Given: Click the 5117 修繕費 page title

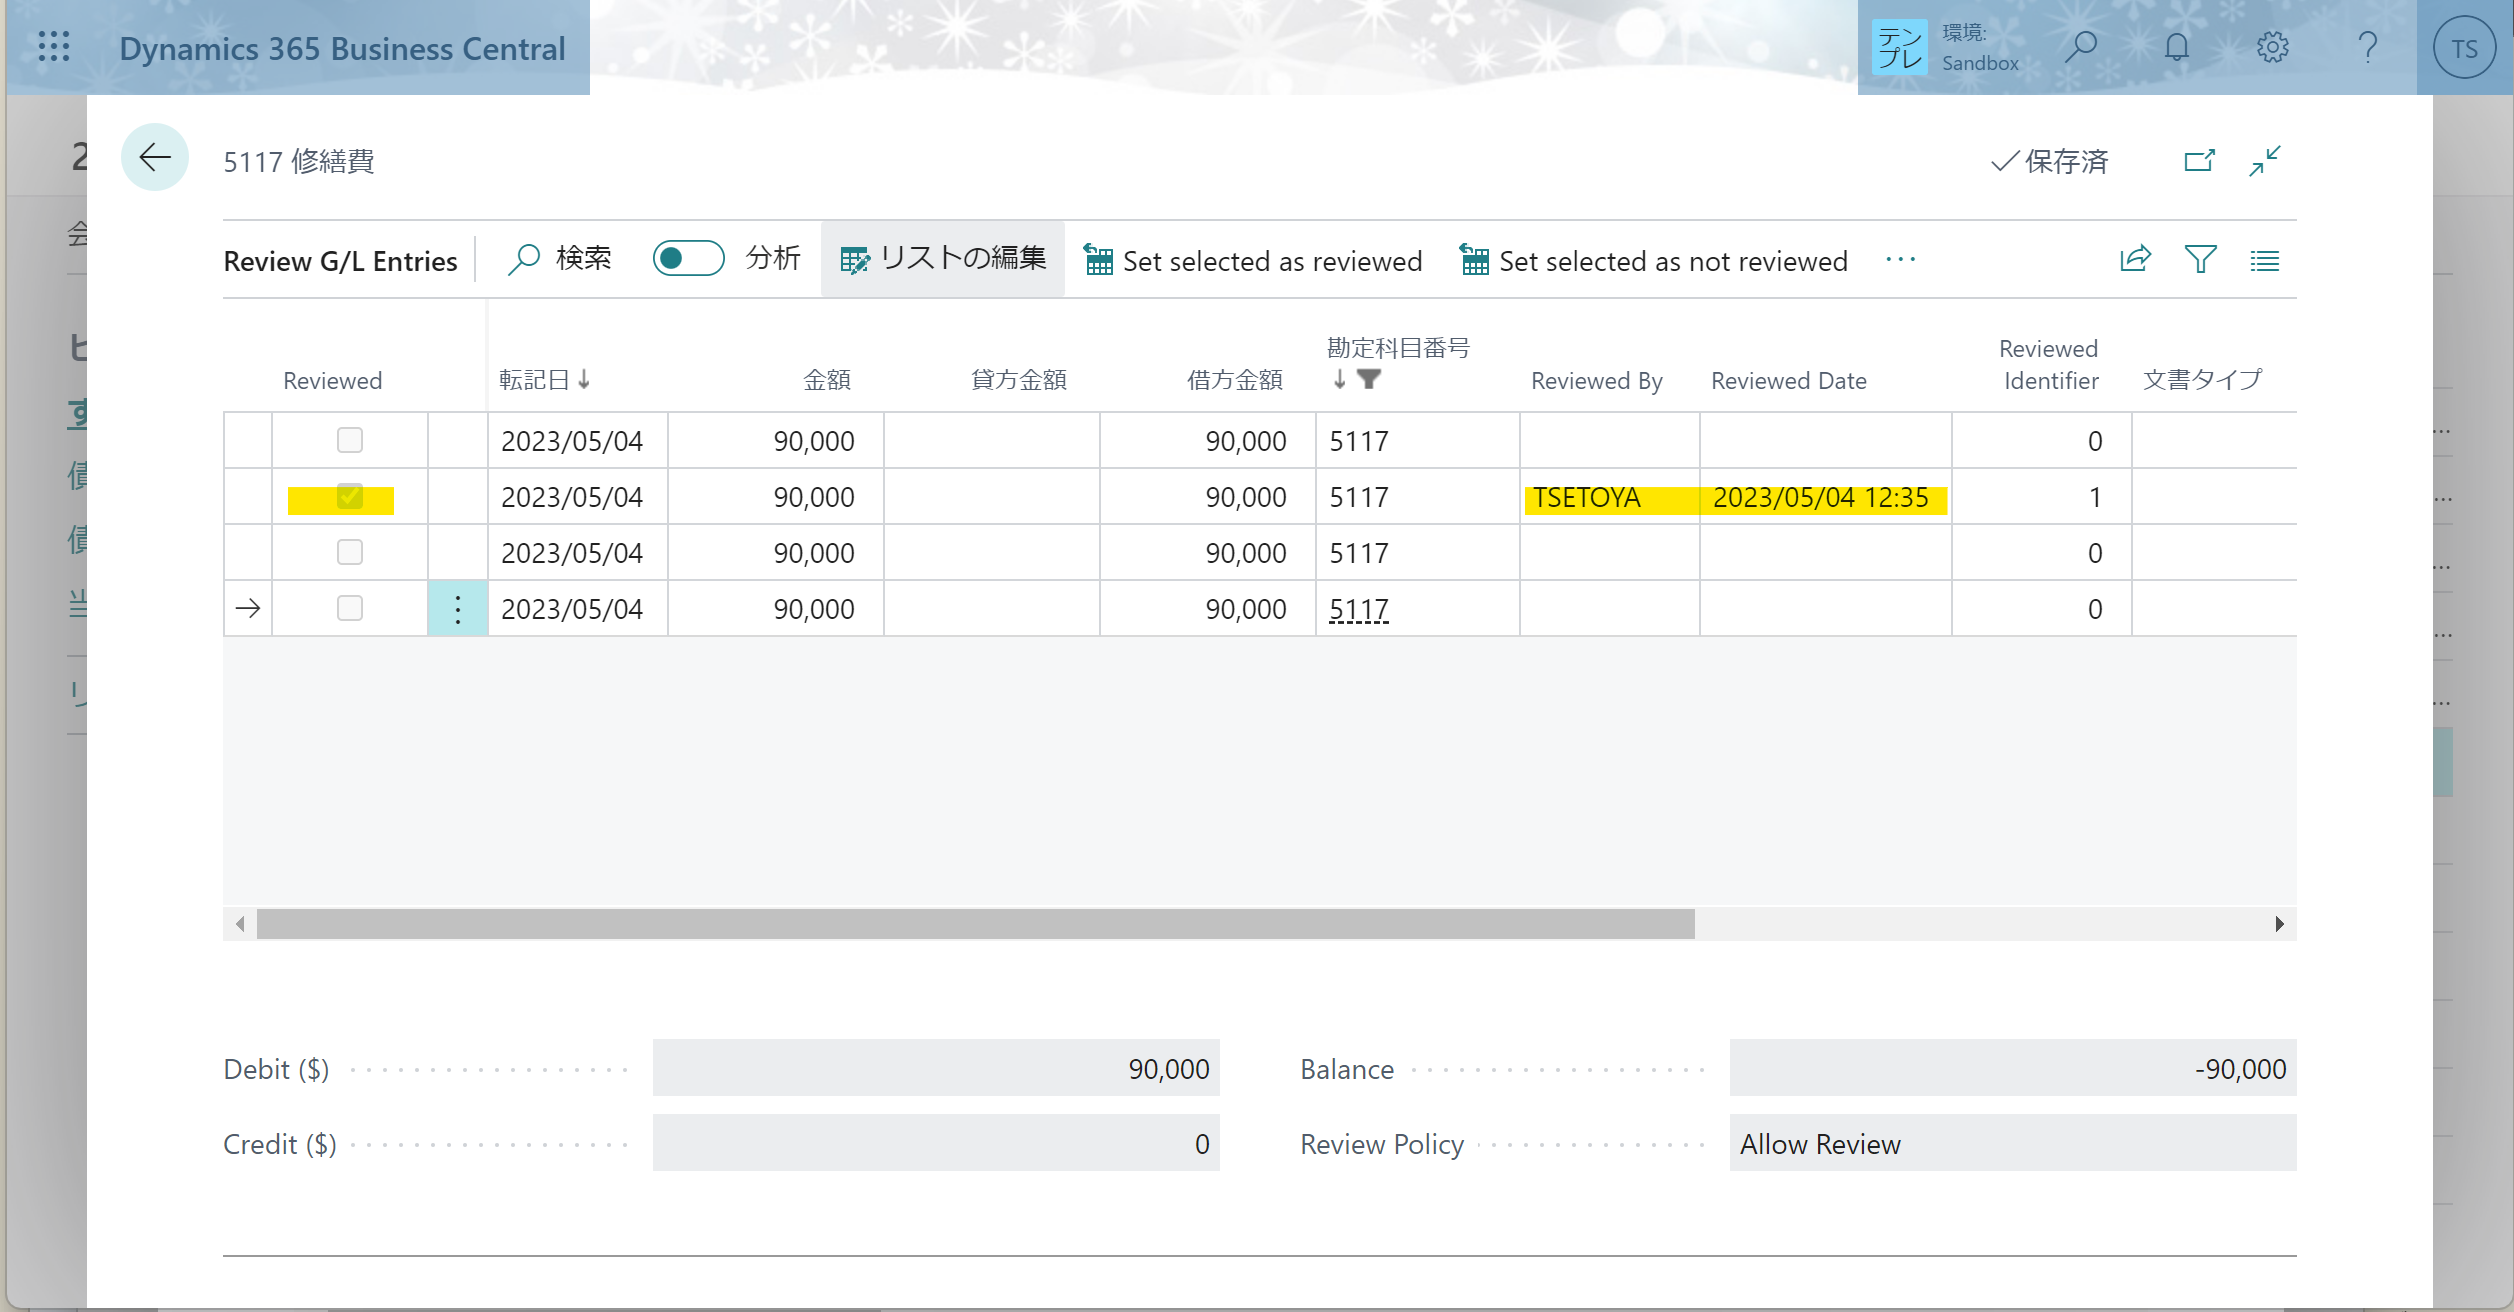Looking at the screenshot, I should coord(299,161).
